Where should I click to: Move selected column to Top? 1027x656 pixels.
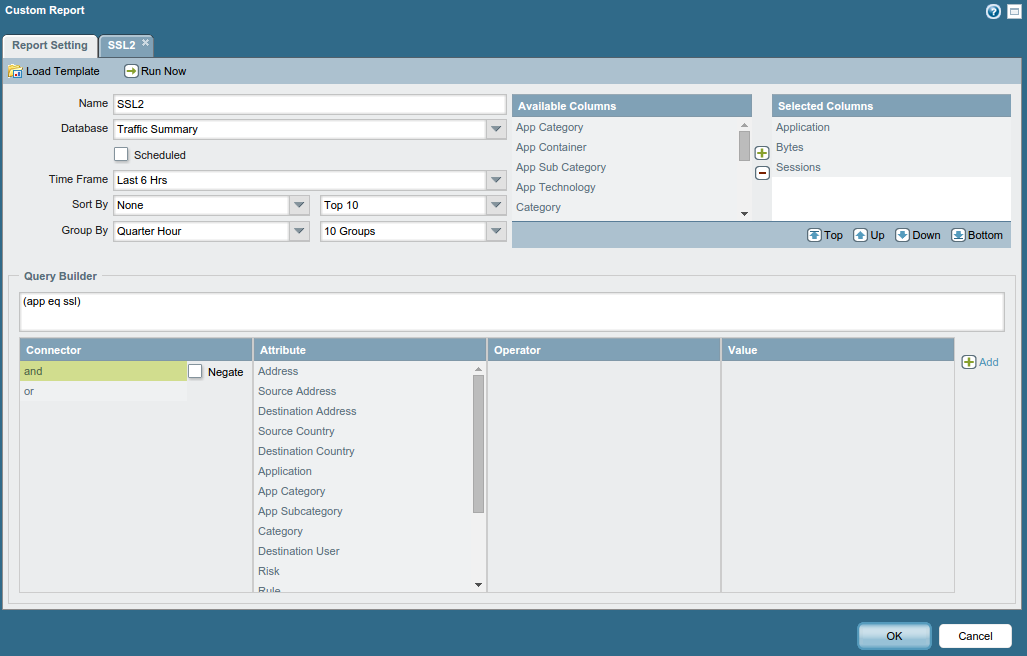tap(825, 235)
